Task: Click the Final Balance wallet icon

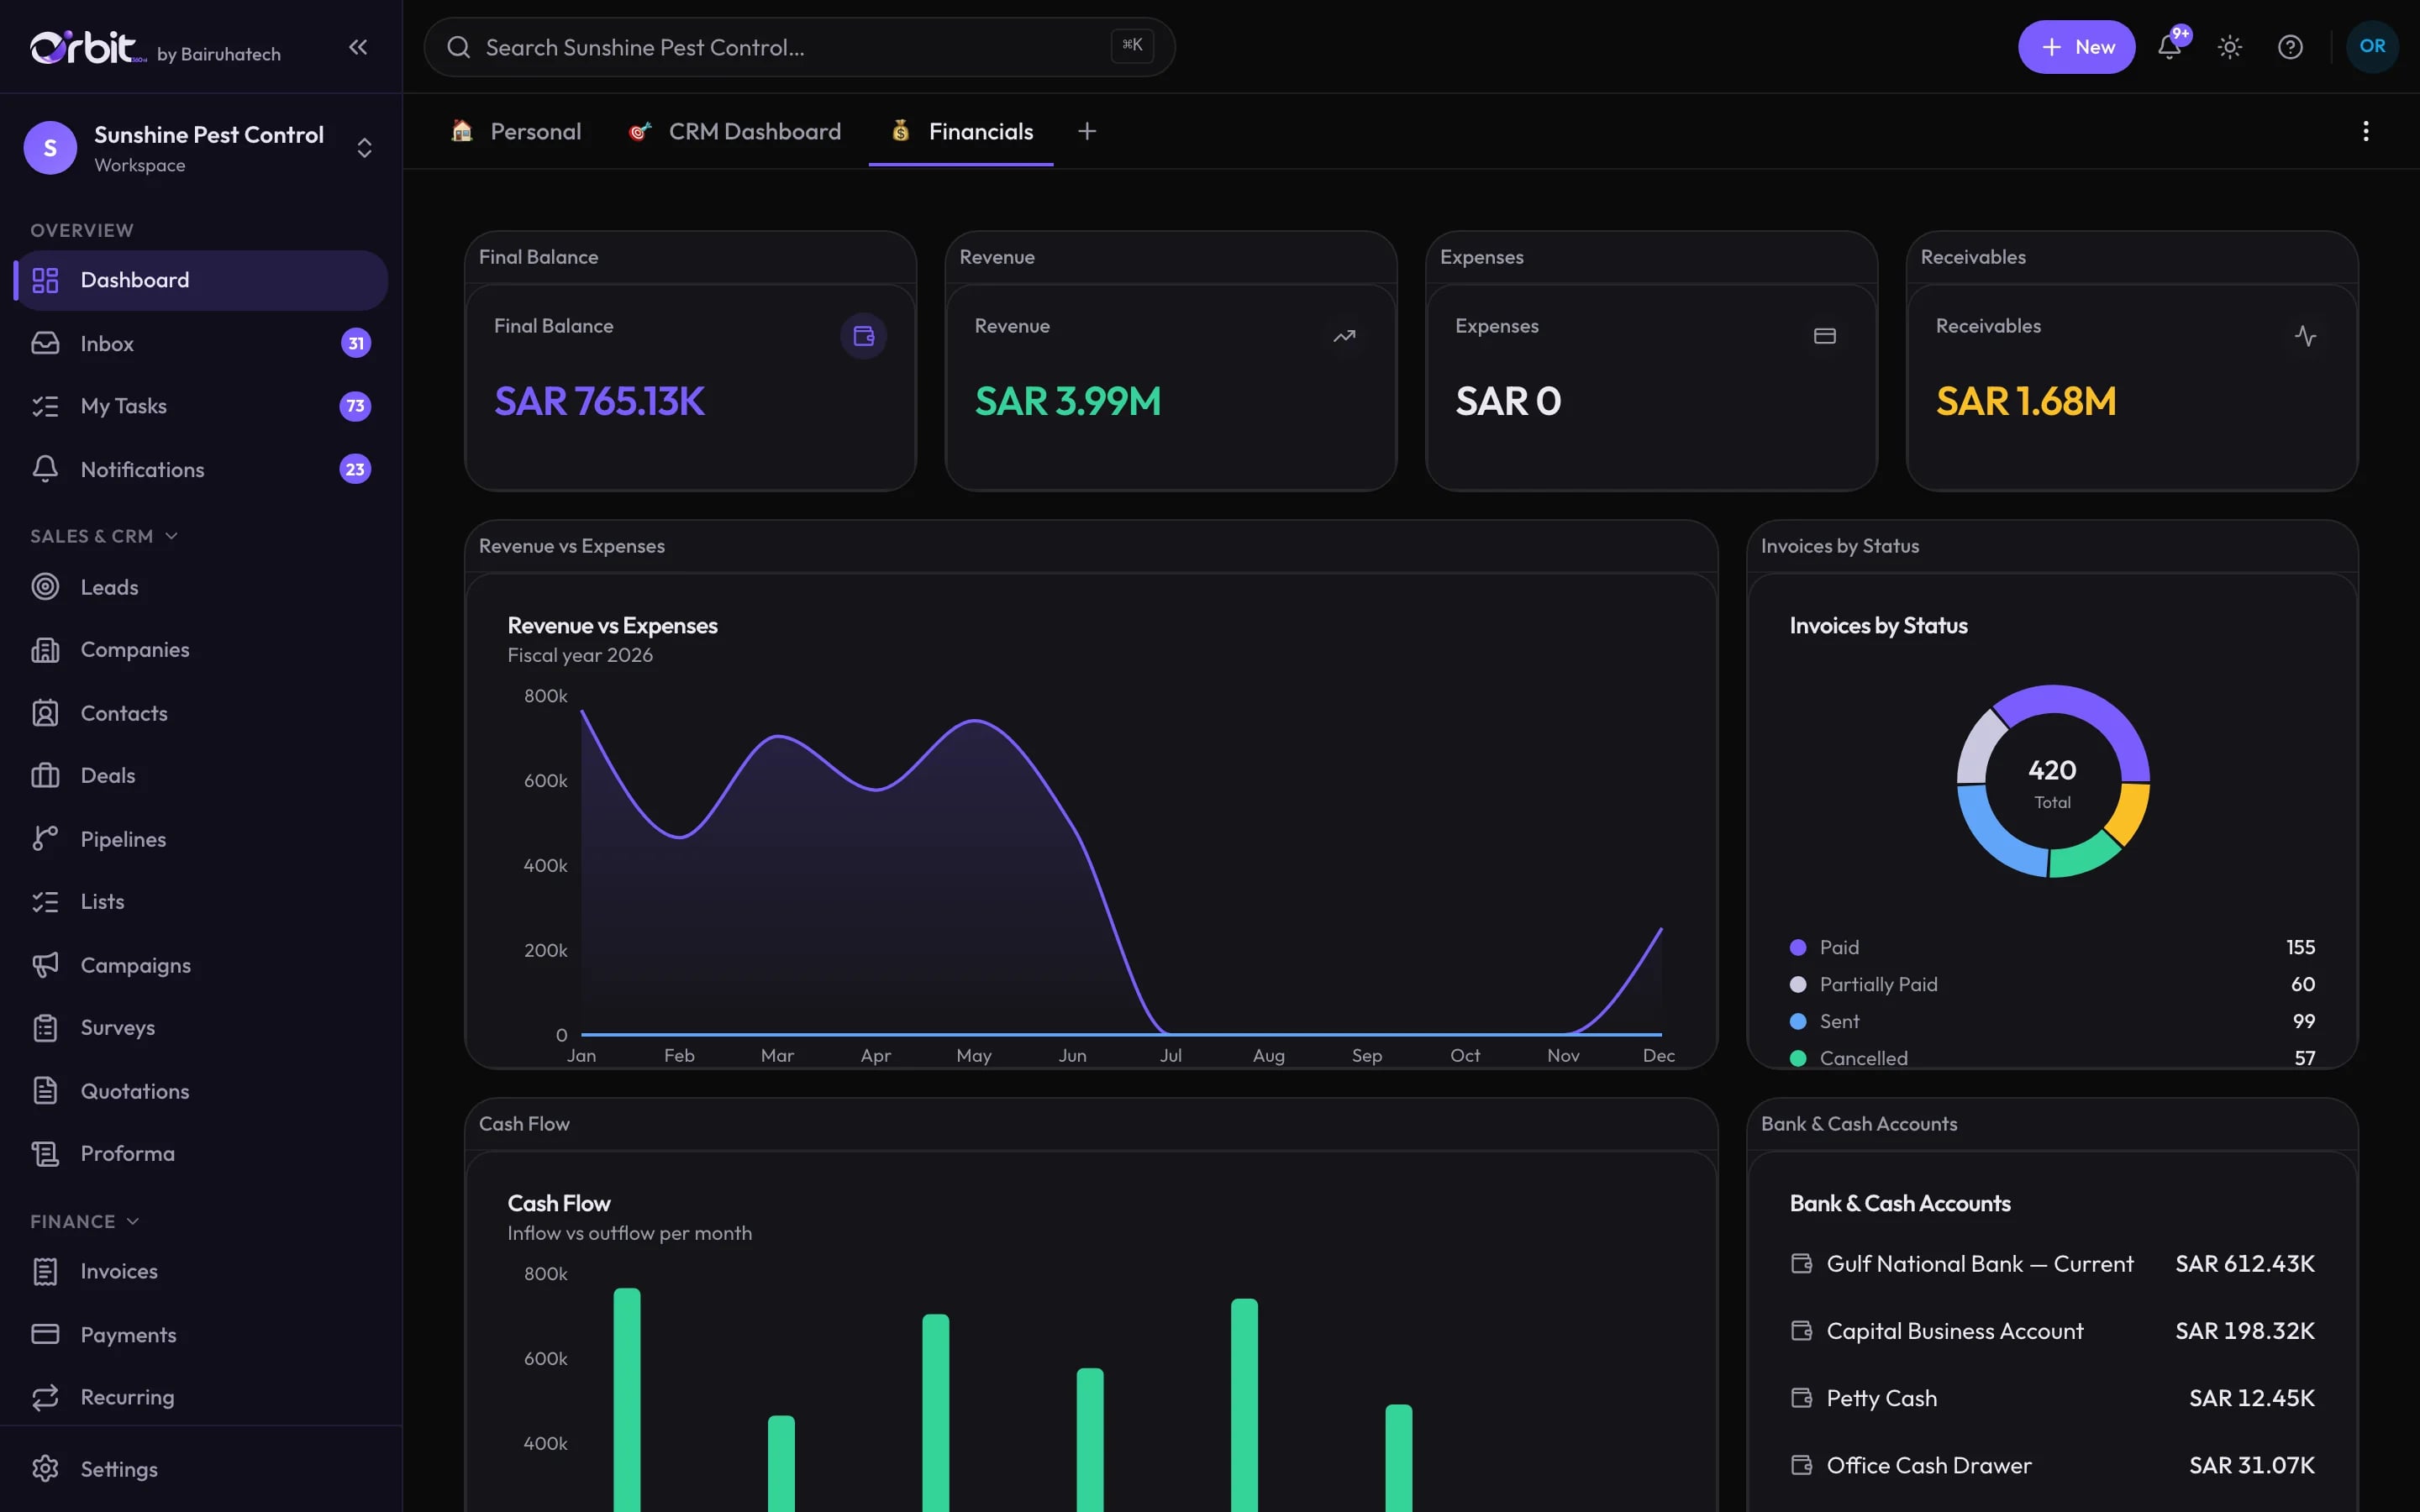Action: (863, 336)
